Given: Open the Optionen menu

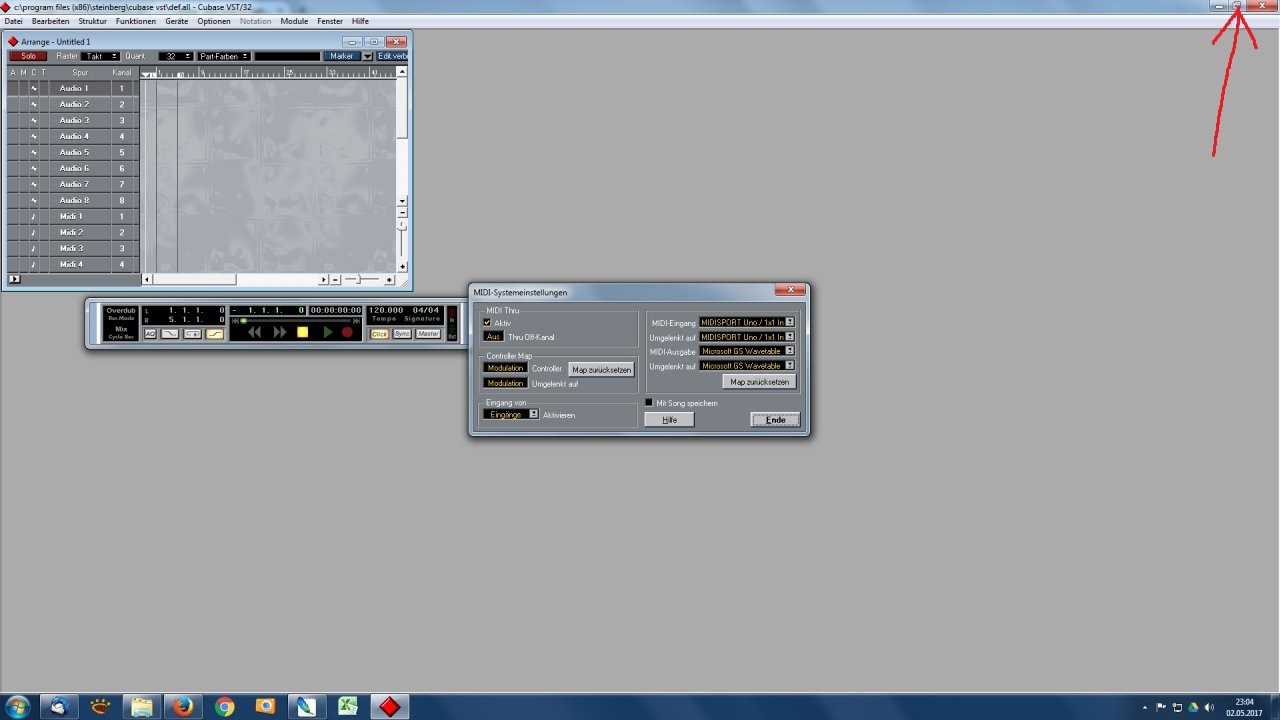Looking at the screenshot, I should click(x=213, y=21).
